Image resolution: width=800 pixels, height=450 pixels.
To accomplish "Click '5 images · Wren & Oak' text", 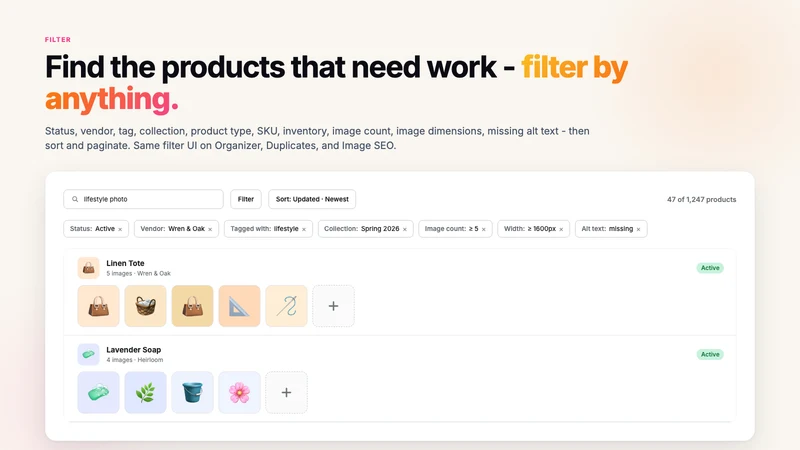I will pyautogui.click(x=138, y=273).
